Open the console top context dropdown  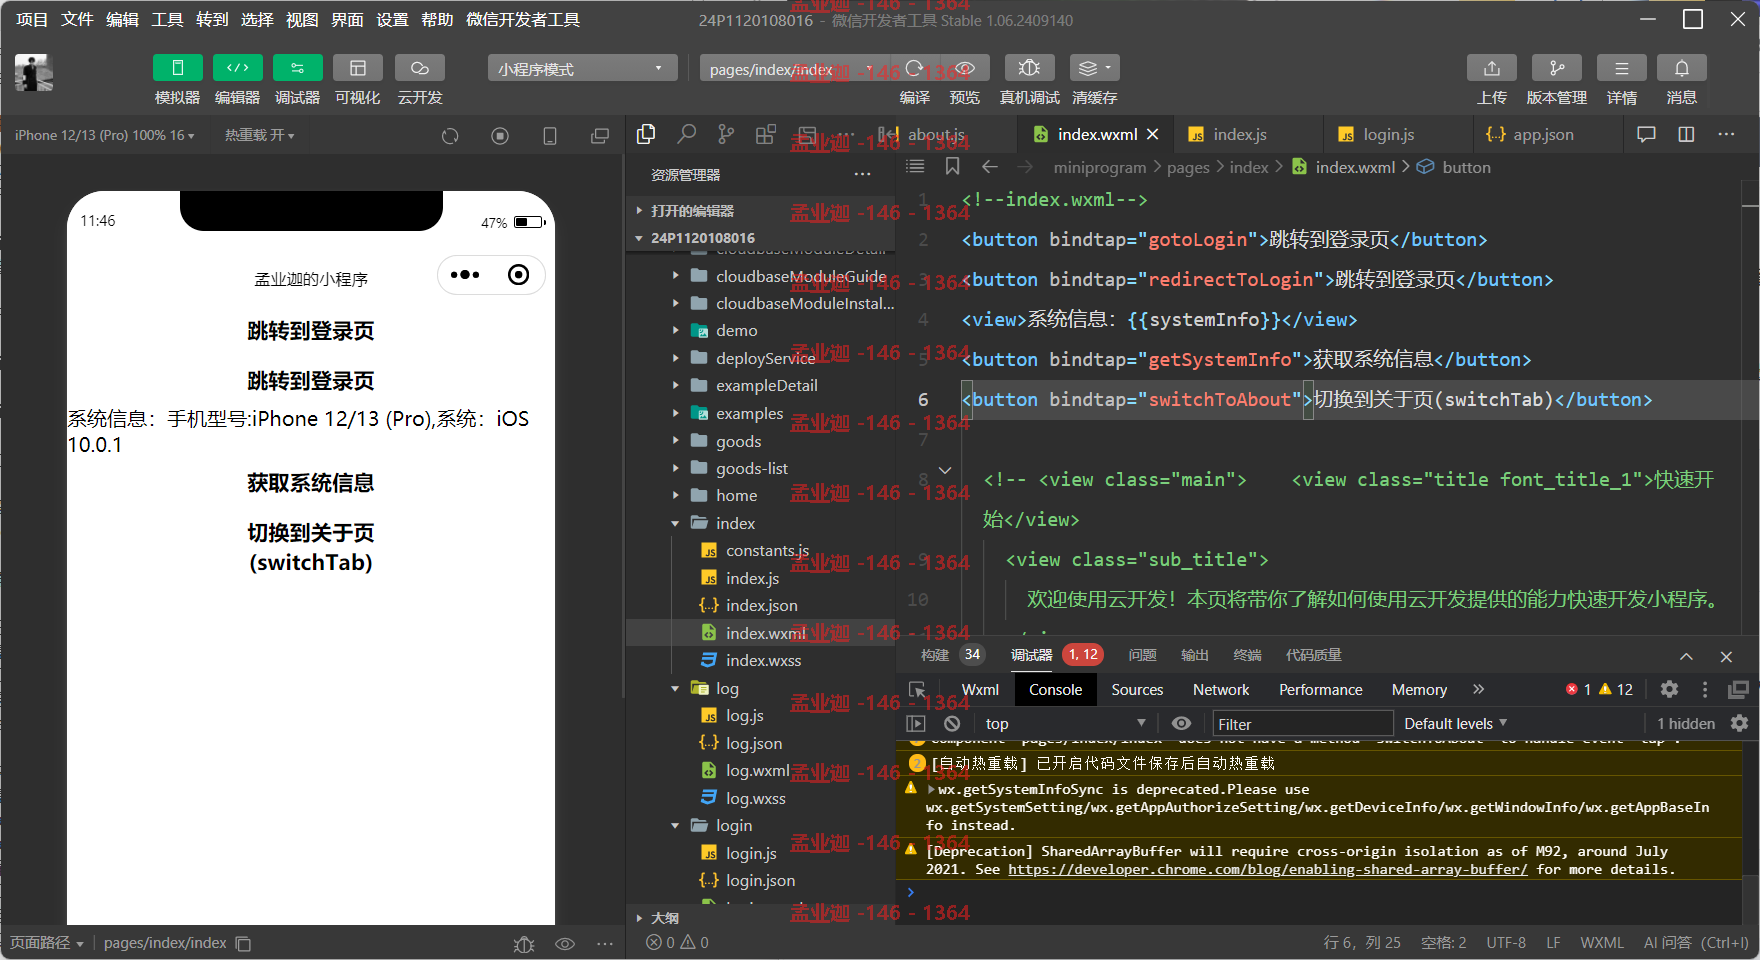[1064, 723]
